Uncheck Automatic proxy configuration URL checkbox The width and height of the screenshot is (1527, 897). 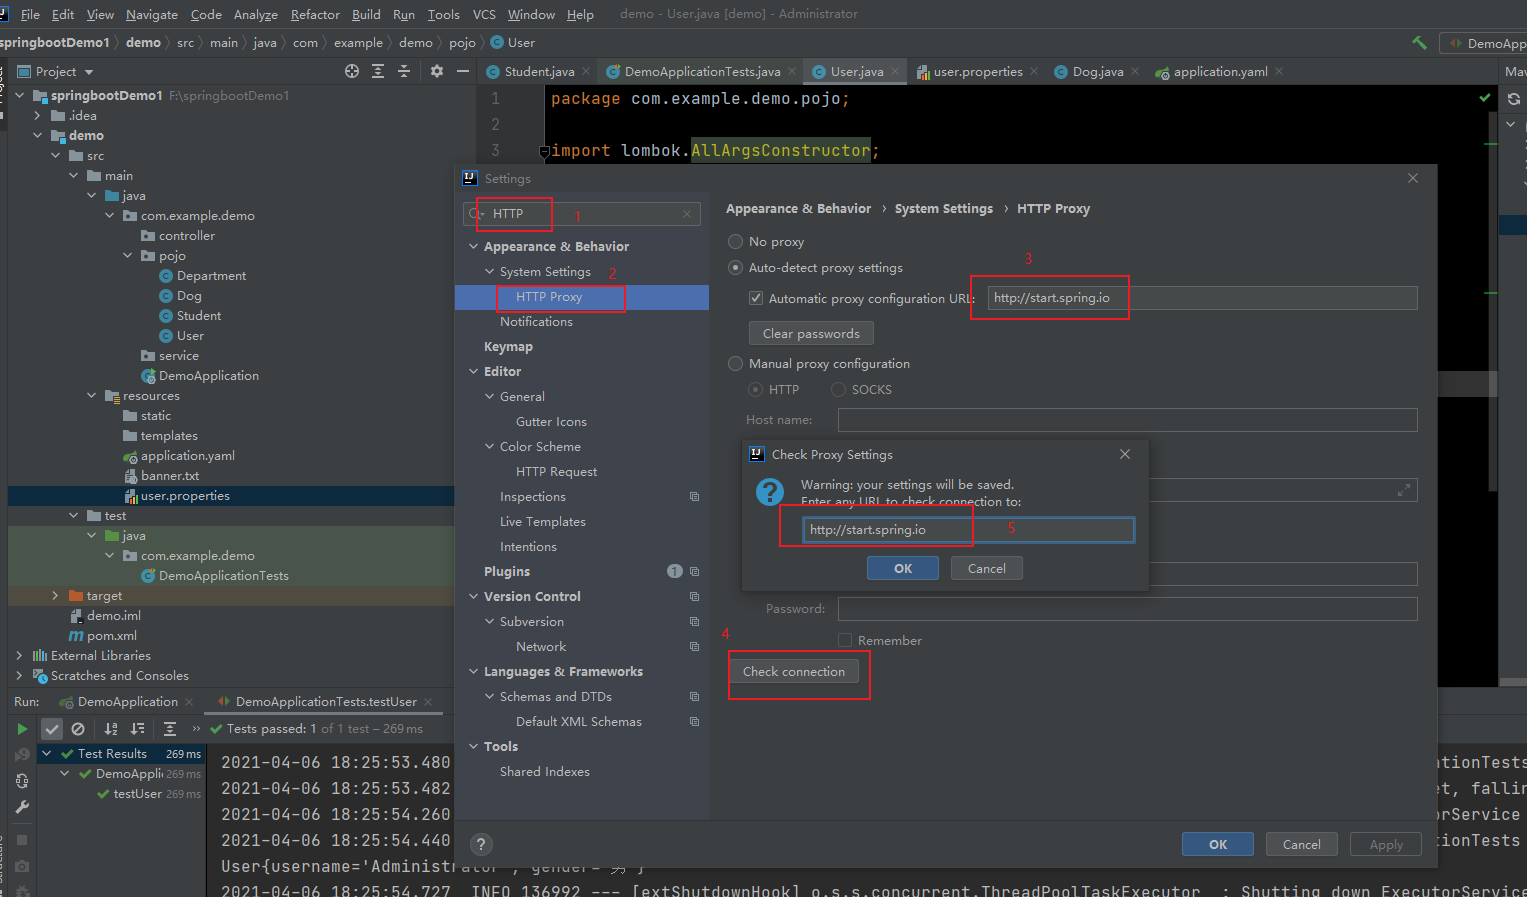[x=756, y=298]
